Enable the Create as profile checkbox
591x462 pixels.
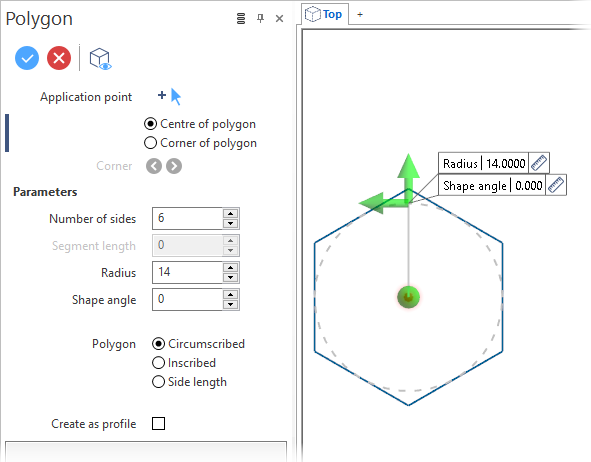tap(158, 424)
